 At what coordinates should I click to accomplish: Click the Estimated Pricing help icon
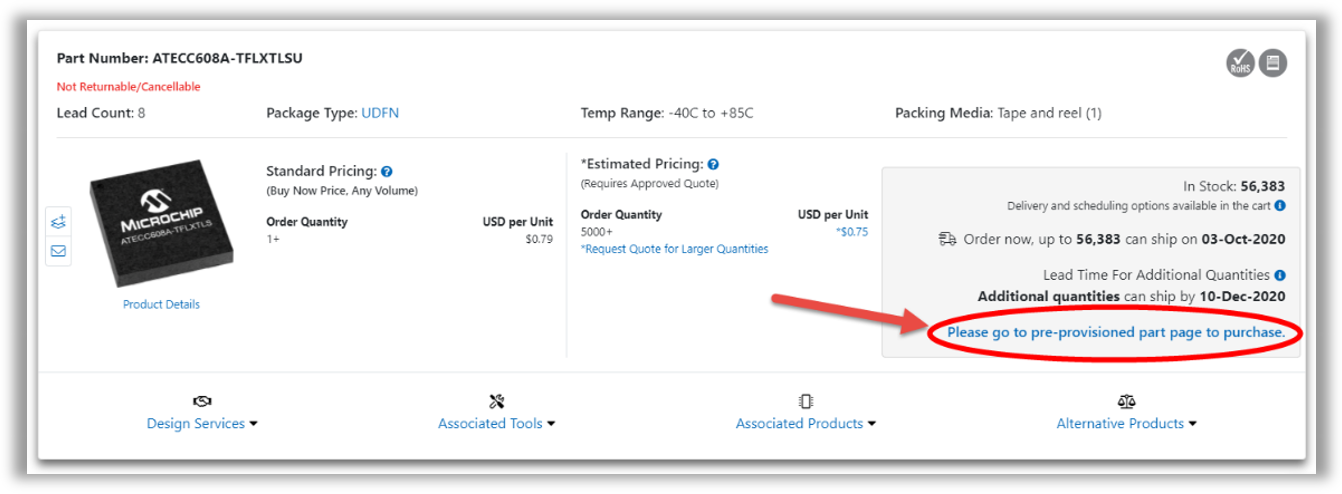tap(713, 164)
